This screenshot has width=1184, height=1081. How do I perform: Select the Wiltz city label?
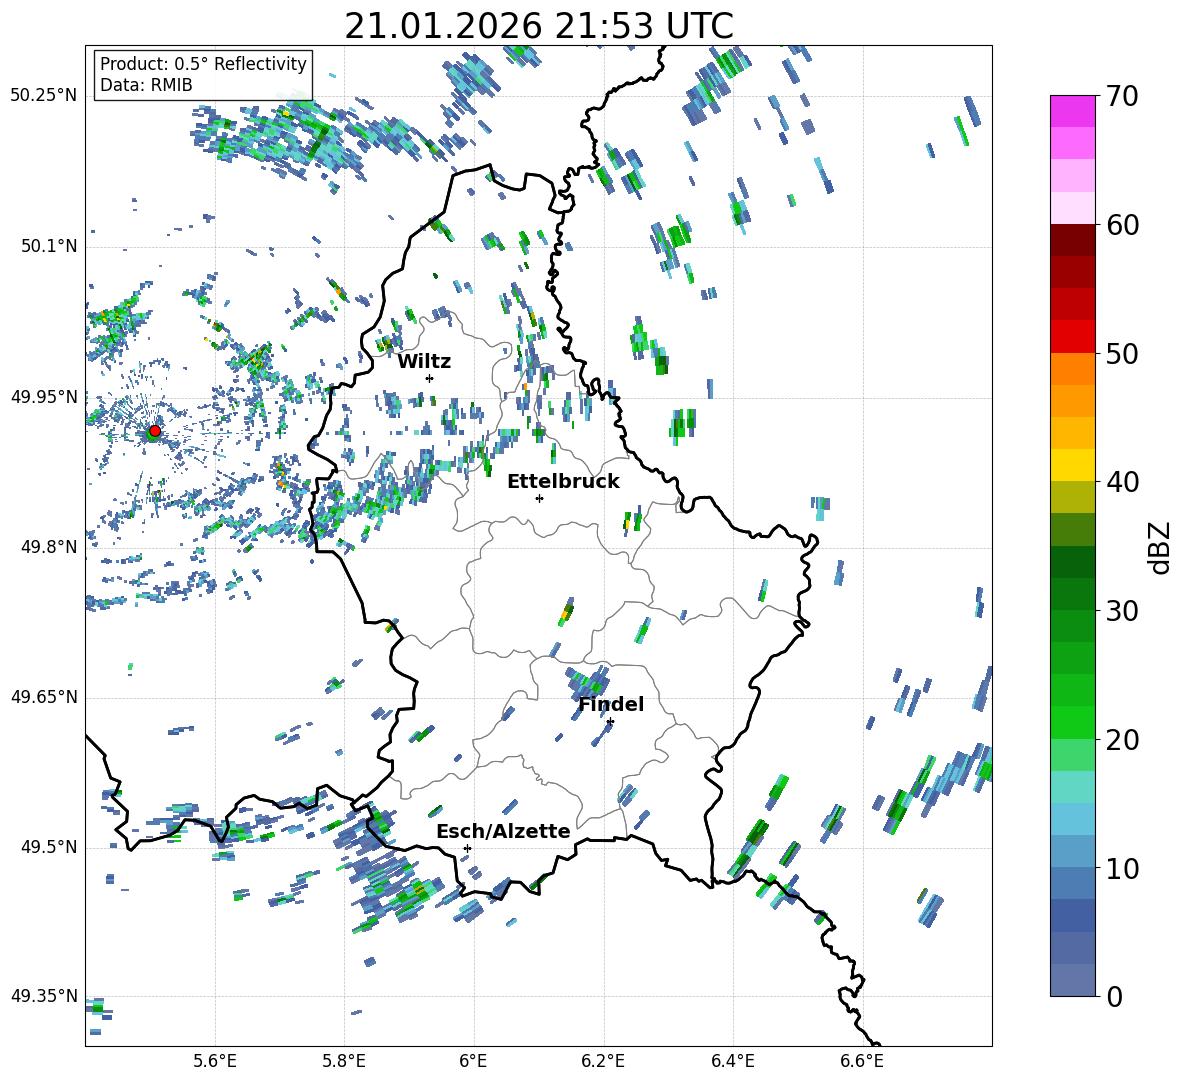tap(424, 361)
